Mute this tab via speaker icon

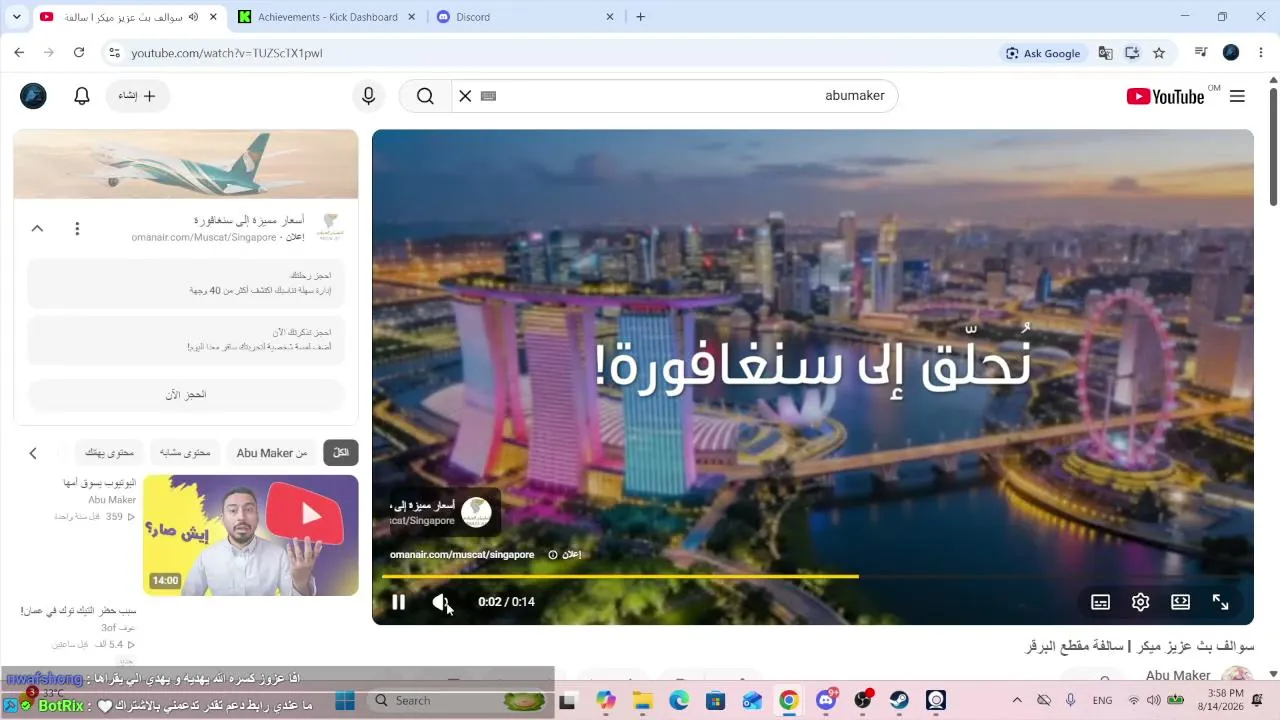(x=193, y=17)
